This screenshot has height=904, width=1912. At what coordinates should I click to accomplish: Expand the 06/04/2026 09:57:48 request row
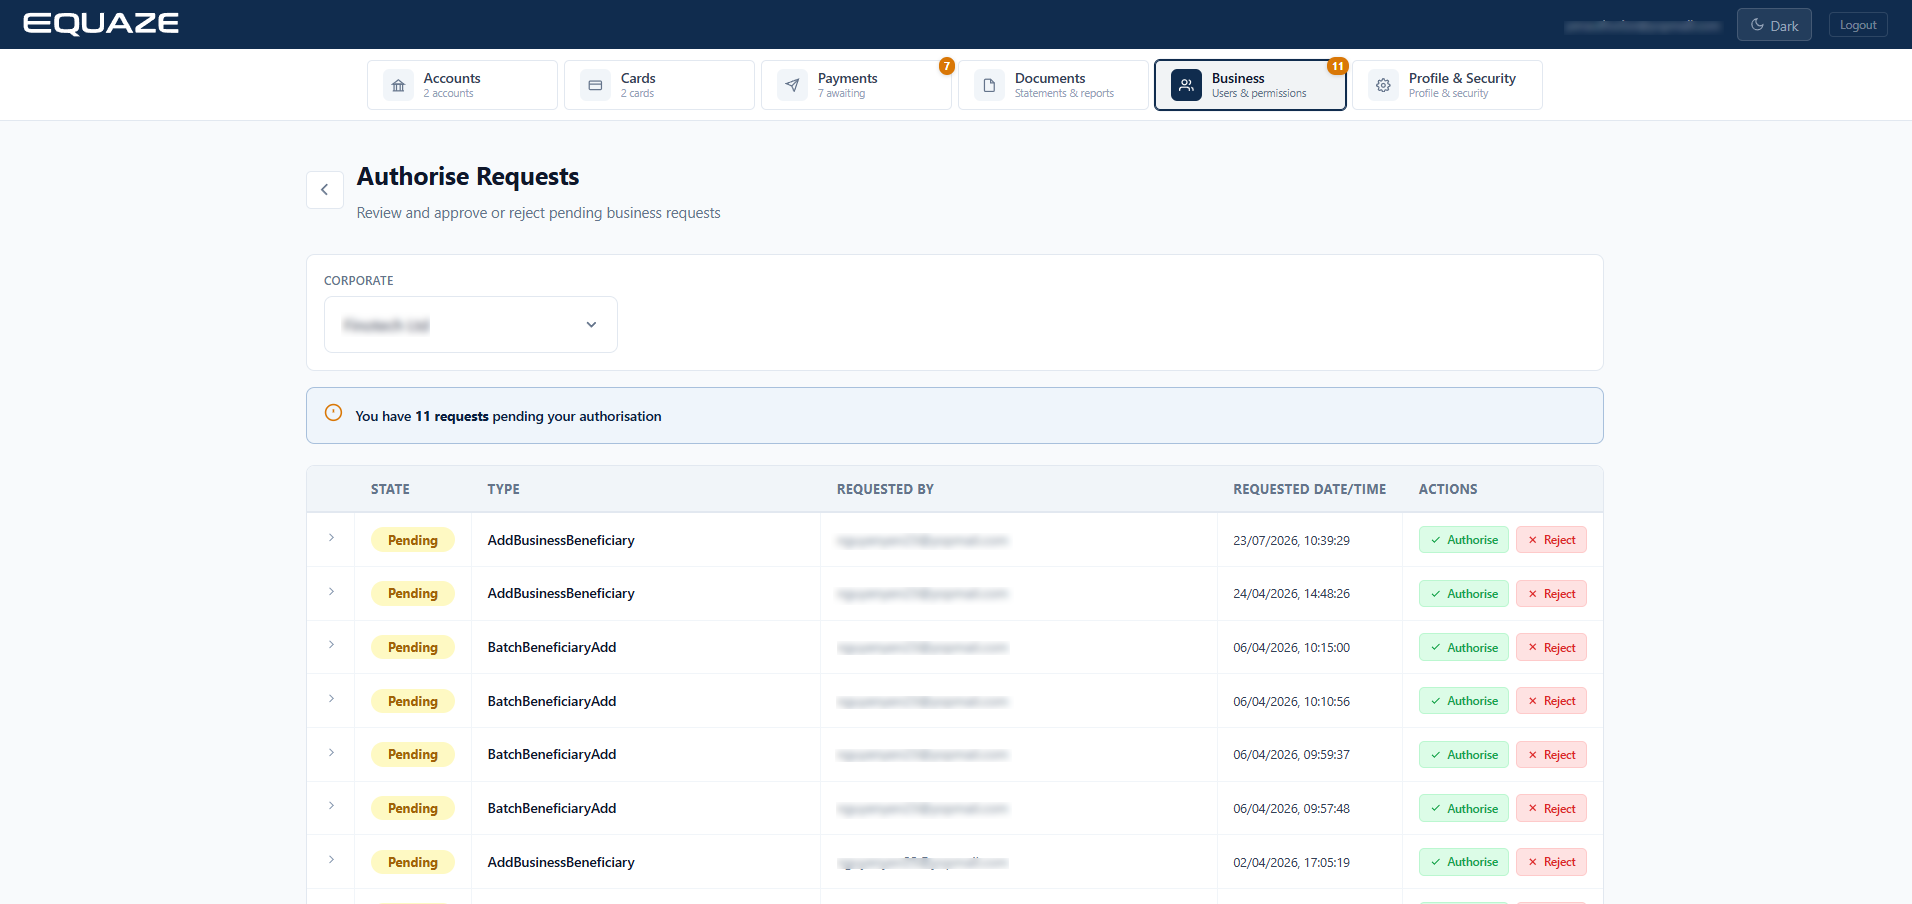[x=331, y=806]
